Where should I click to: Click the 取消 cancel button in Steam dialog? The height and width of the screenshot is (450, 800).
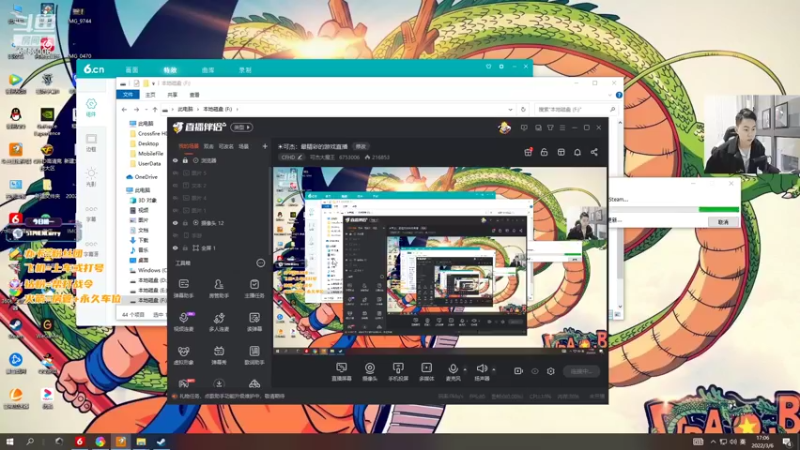[723, 222]
